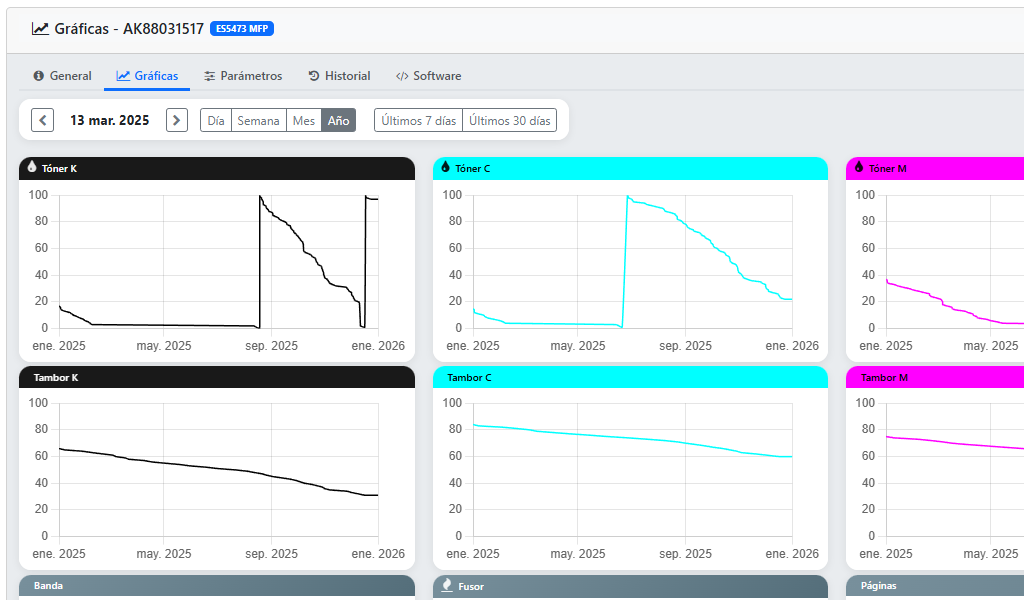The height and width of the screenshot is (600, 1024).
Task: Click the ES5473 MFP model badge
Action: coord(242,29)
